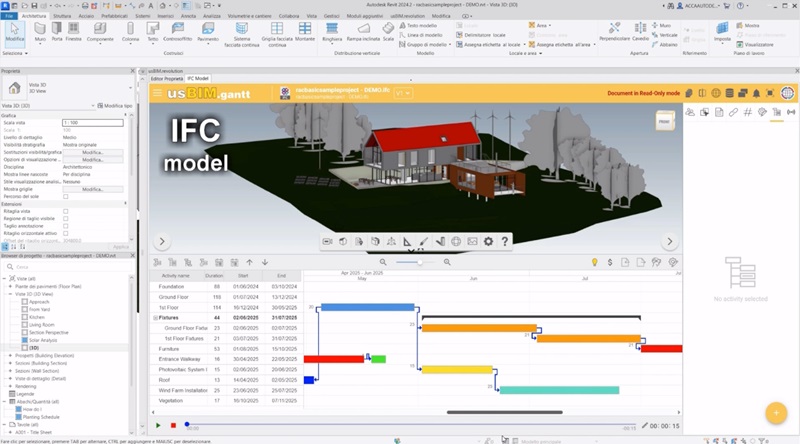The image size is (800, 444).
Task: Select the Scala stair tool
Action: (x=388, y=32)
